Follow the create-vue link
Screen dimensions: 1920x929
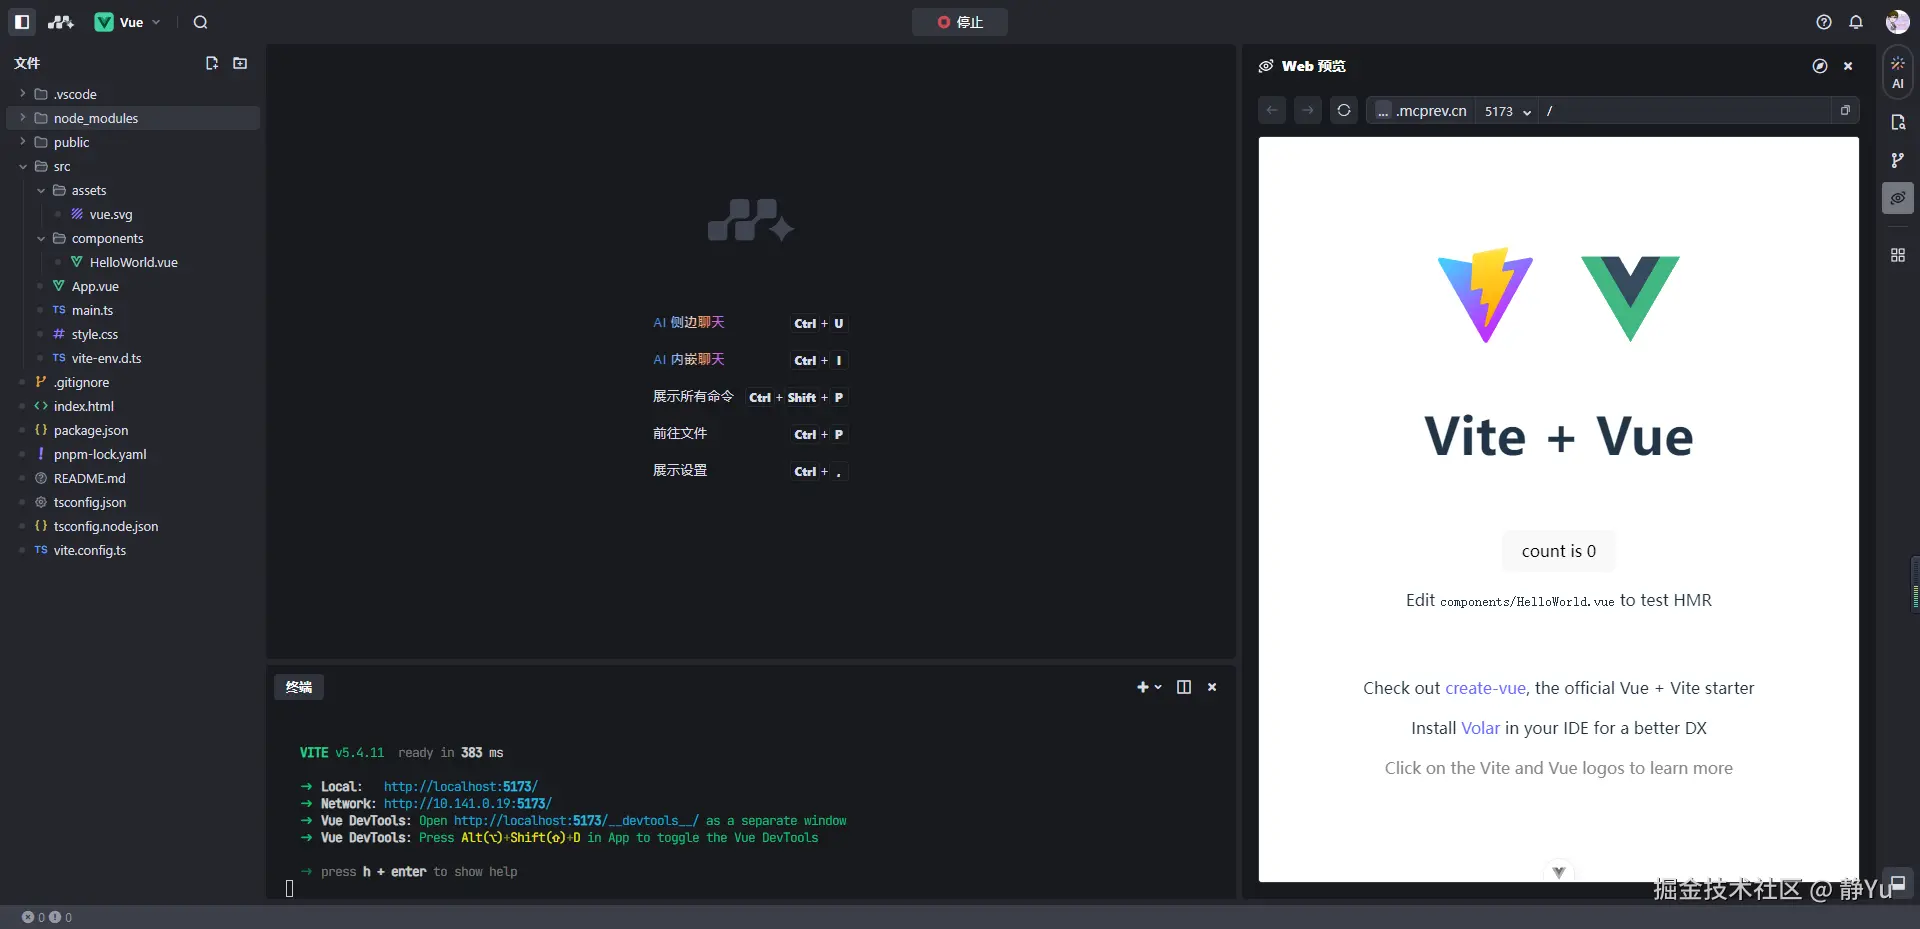[1485, 688]
